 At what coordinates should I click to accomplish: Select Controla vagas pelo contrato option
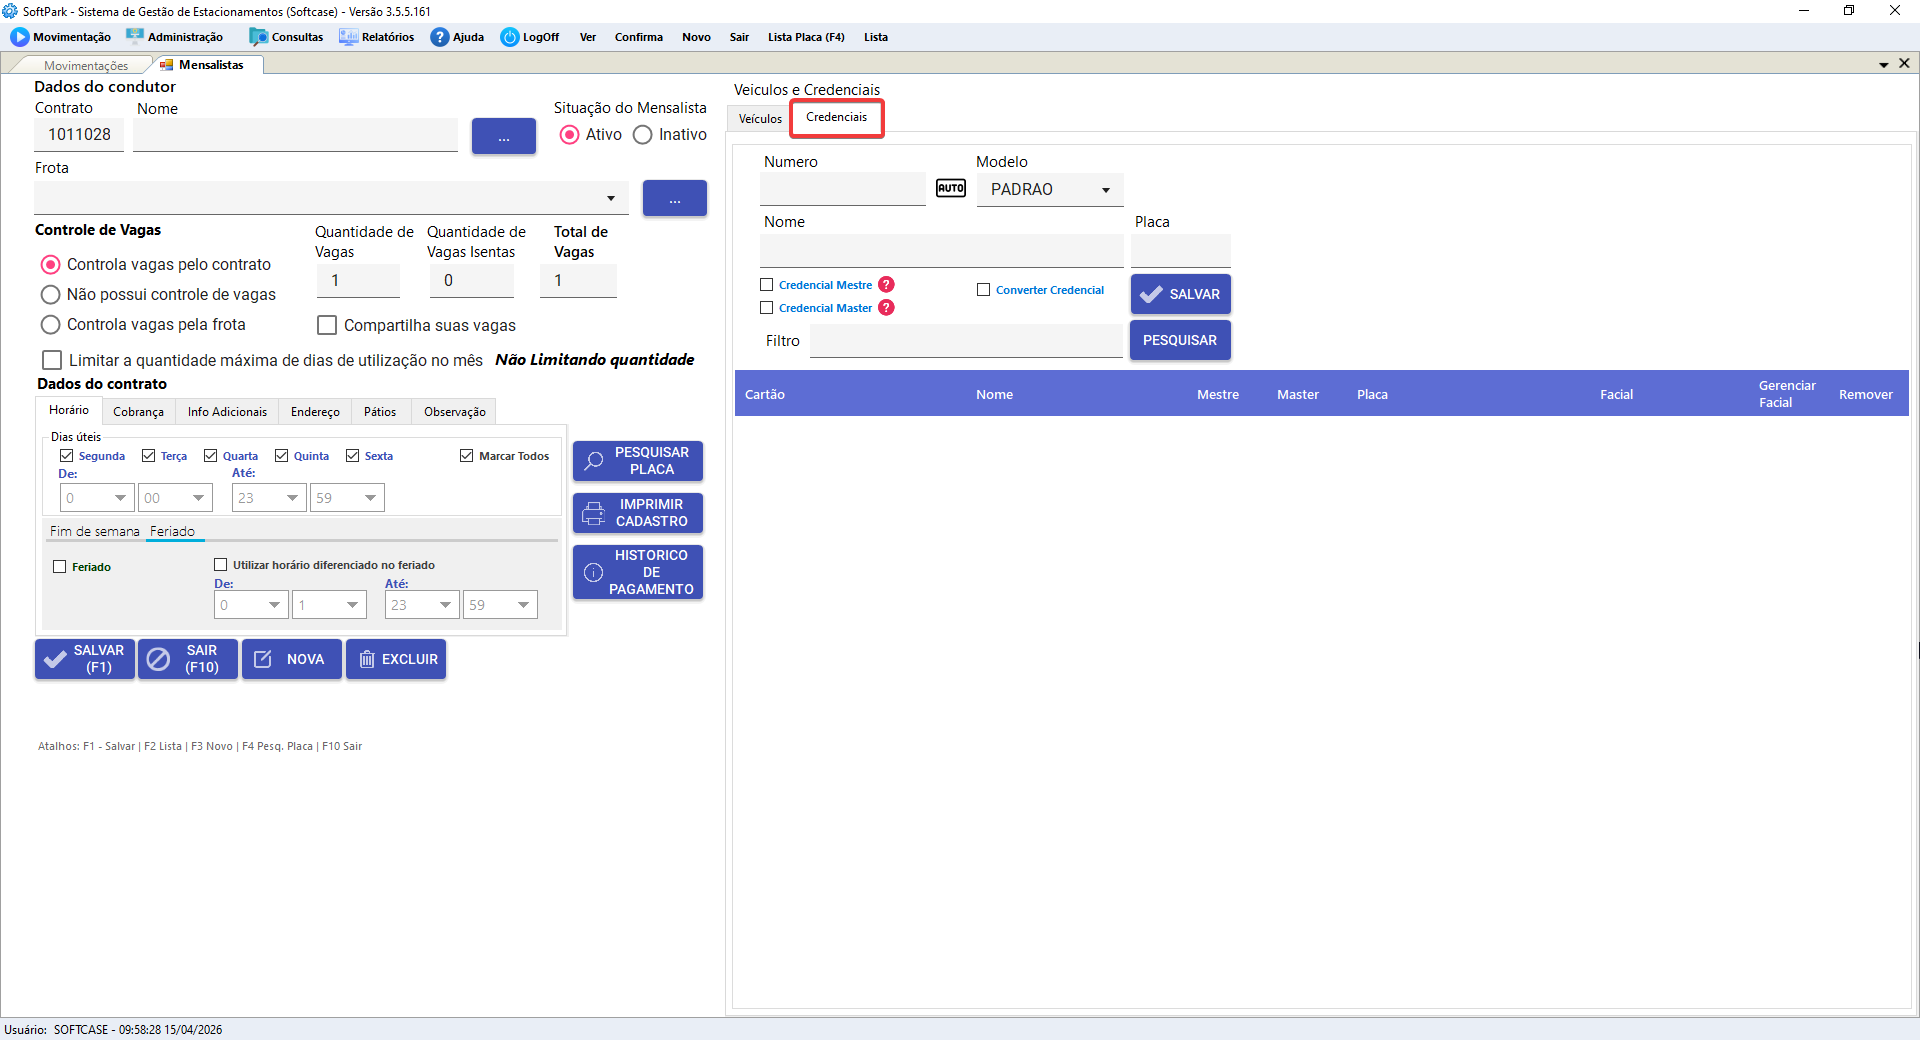tap(51, 265)
